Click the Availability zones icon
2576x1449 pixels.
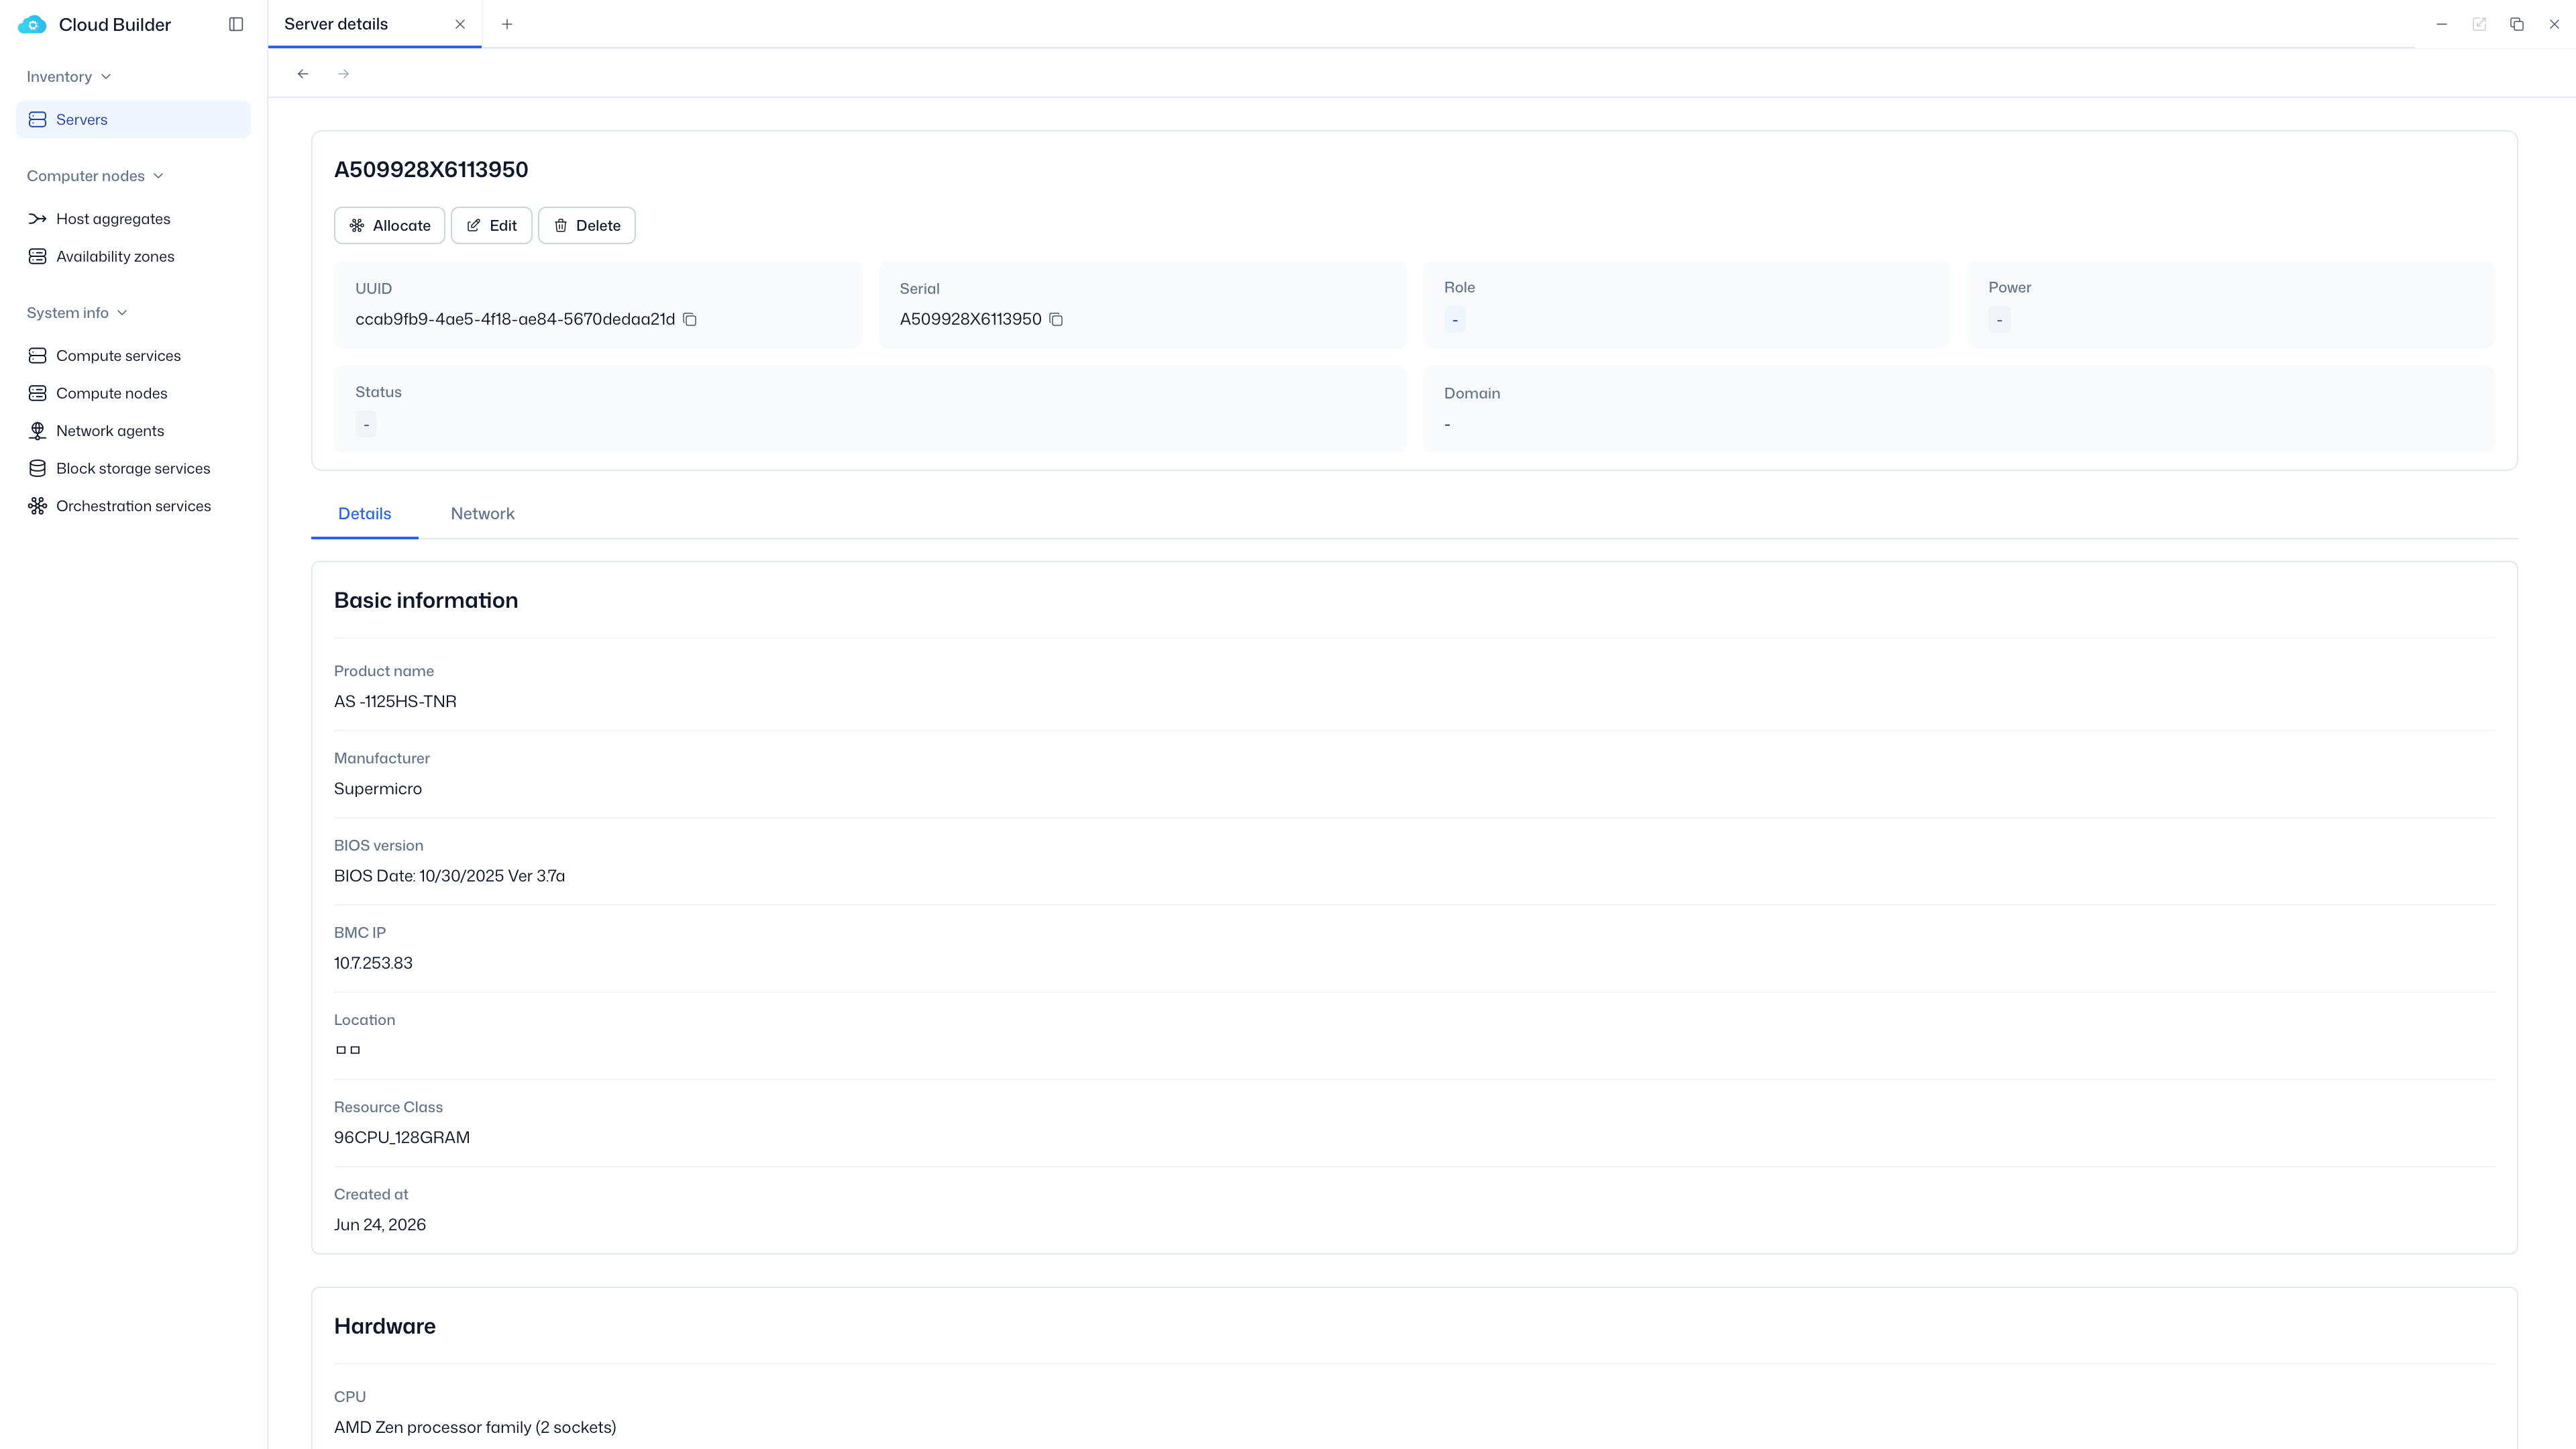37,256
